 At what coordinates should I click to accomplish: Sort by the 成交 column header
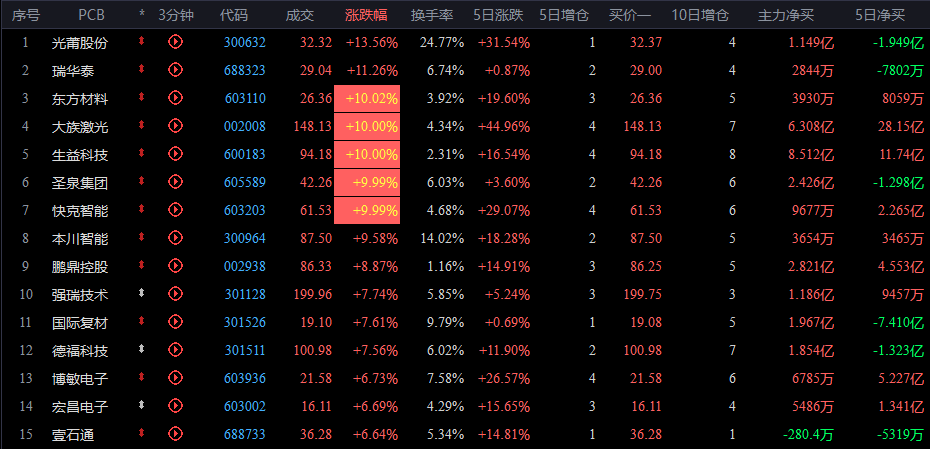tap(300, 15)
